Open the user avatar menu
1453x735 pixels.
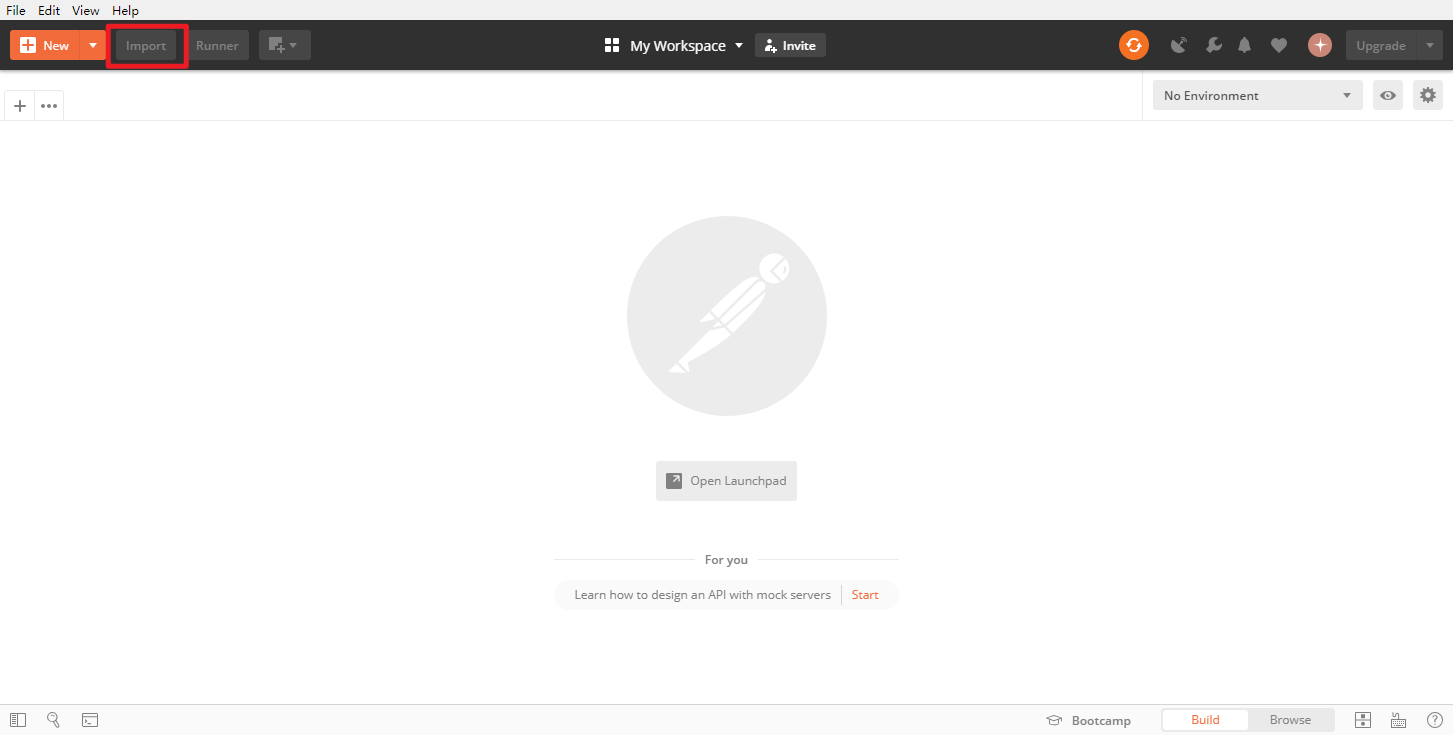(x=1320, y=45)
